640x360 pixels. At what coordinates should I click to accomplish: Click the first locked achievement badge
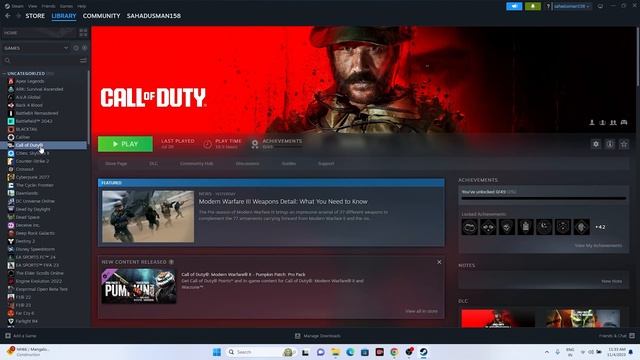(469, 227)
